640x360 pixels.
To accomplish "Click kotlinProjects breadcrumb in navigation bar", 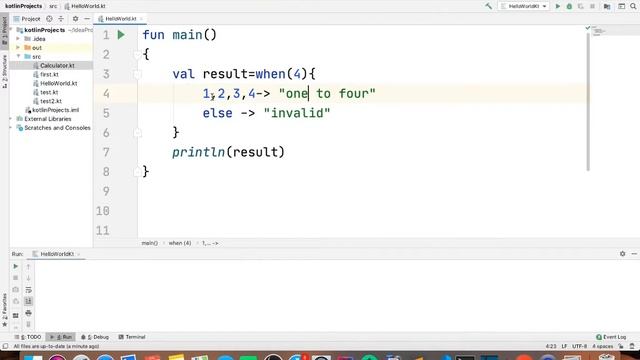I will pos(23,6).
